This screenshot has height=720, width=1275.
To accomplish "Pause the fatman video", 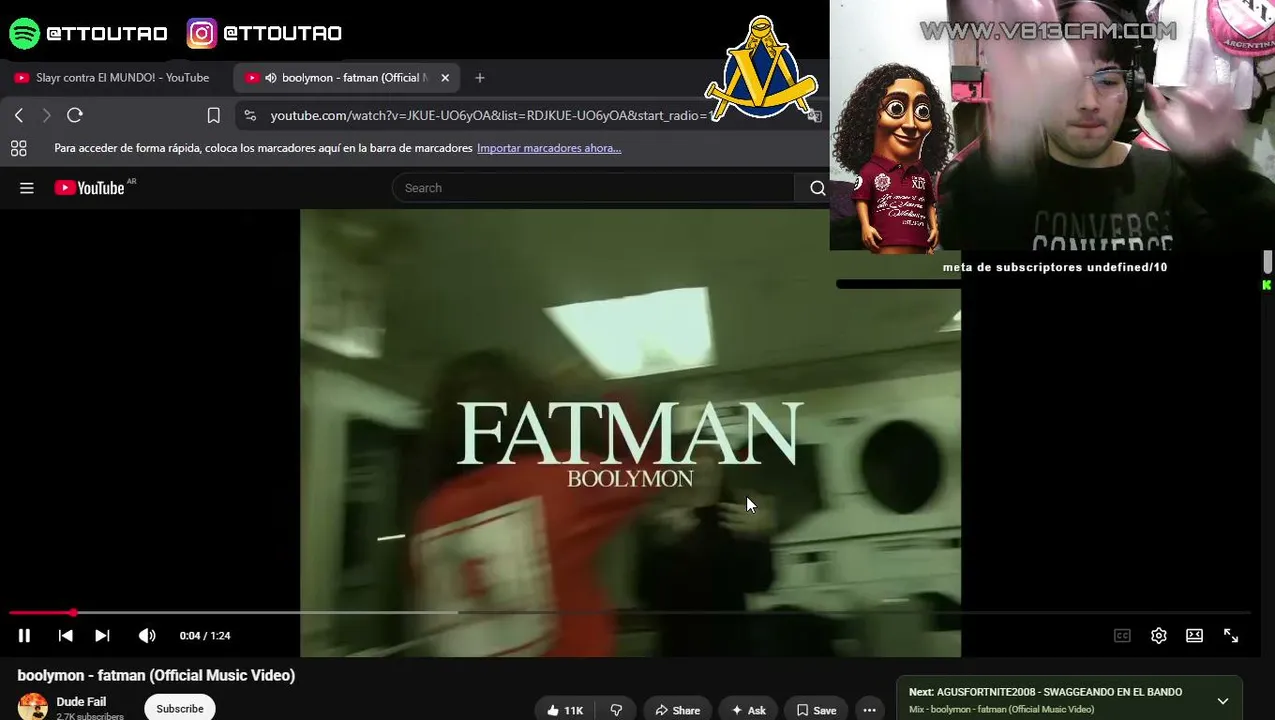I will [24, 635].
